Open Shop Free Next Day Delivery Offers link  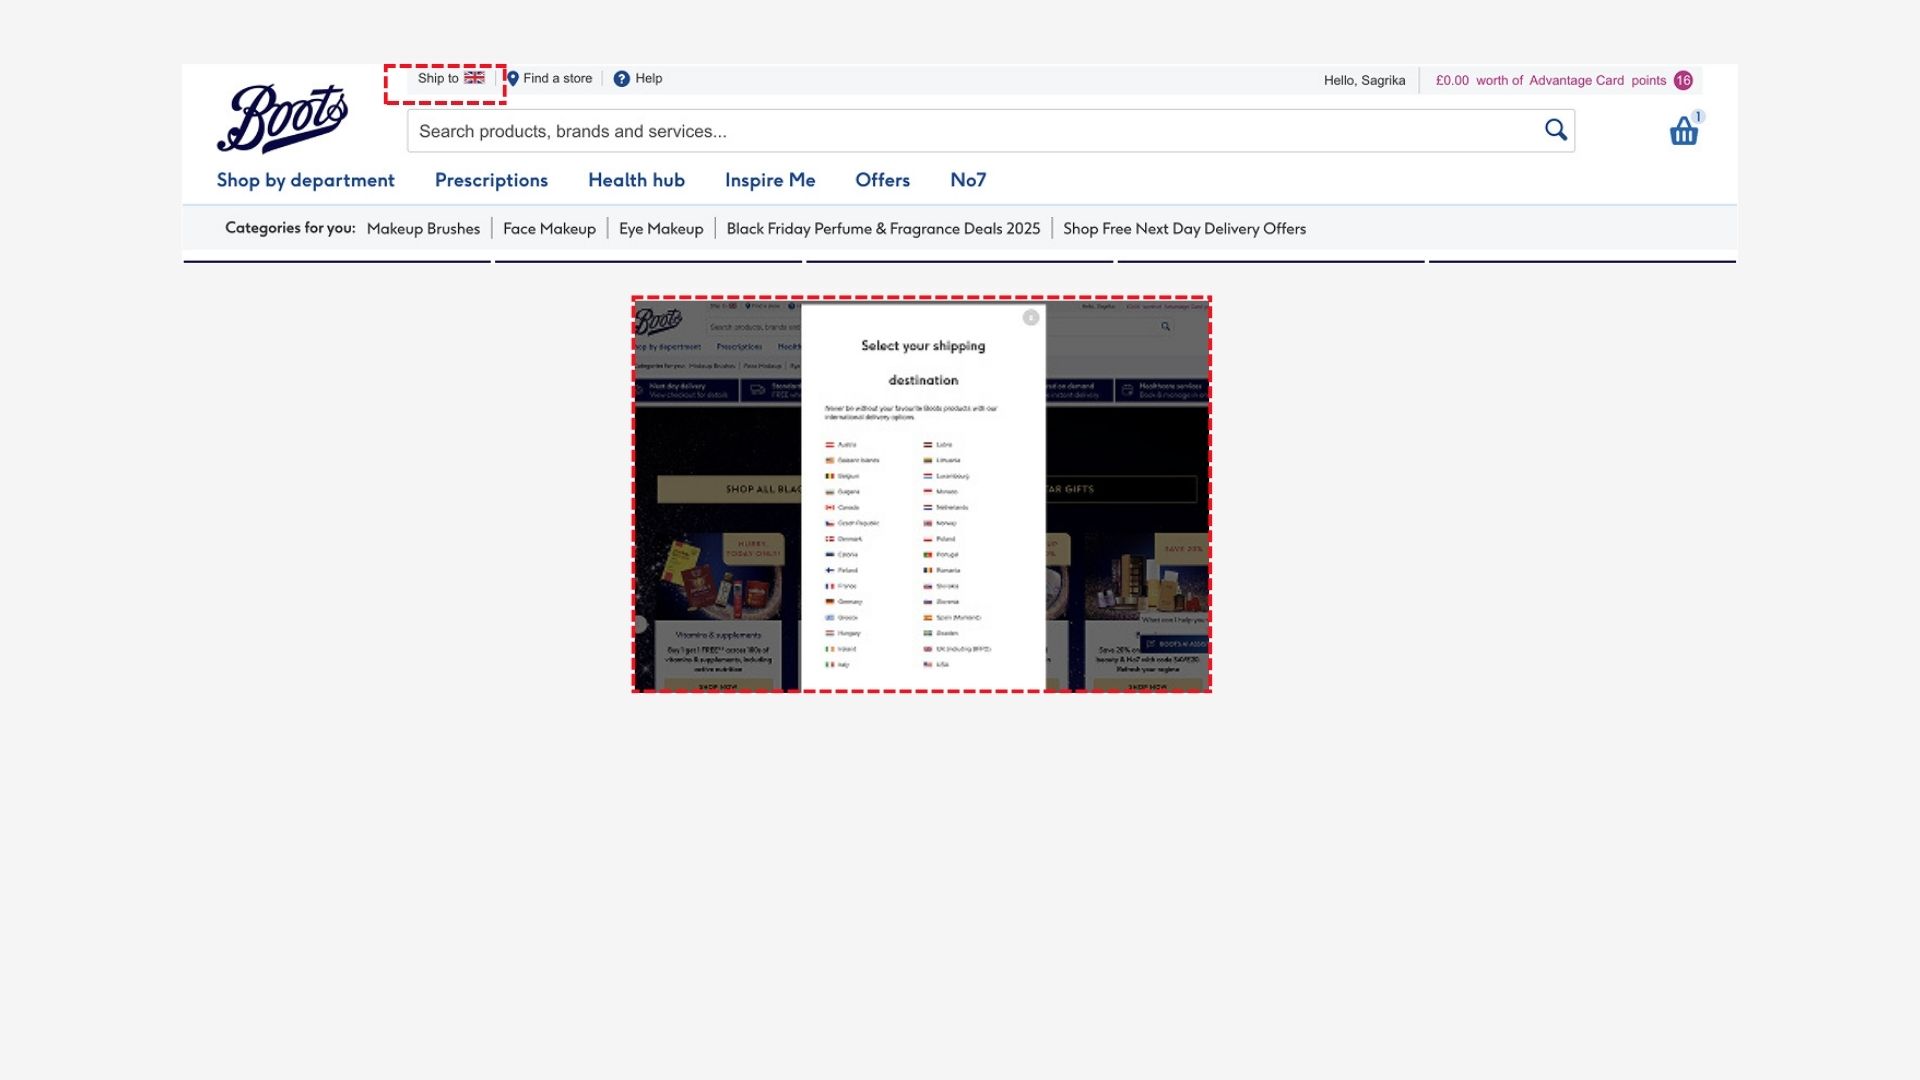pos(1184,229)
